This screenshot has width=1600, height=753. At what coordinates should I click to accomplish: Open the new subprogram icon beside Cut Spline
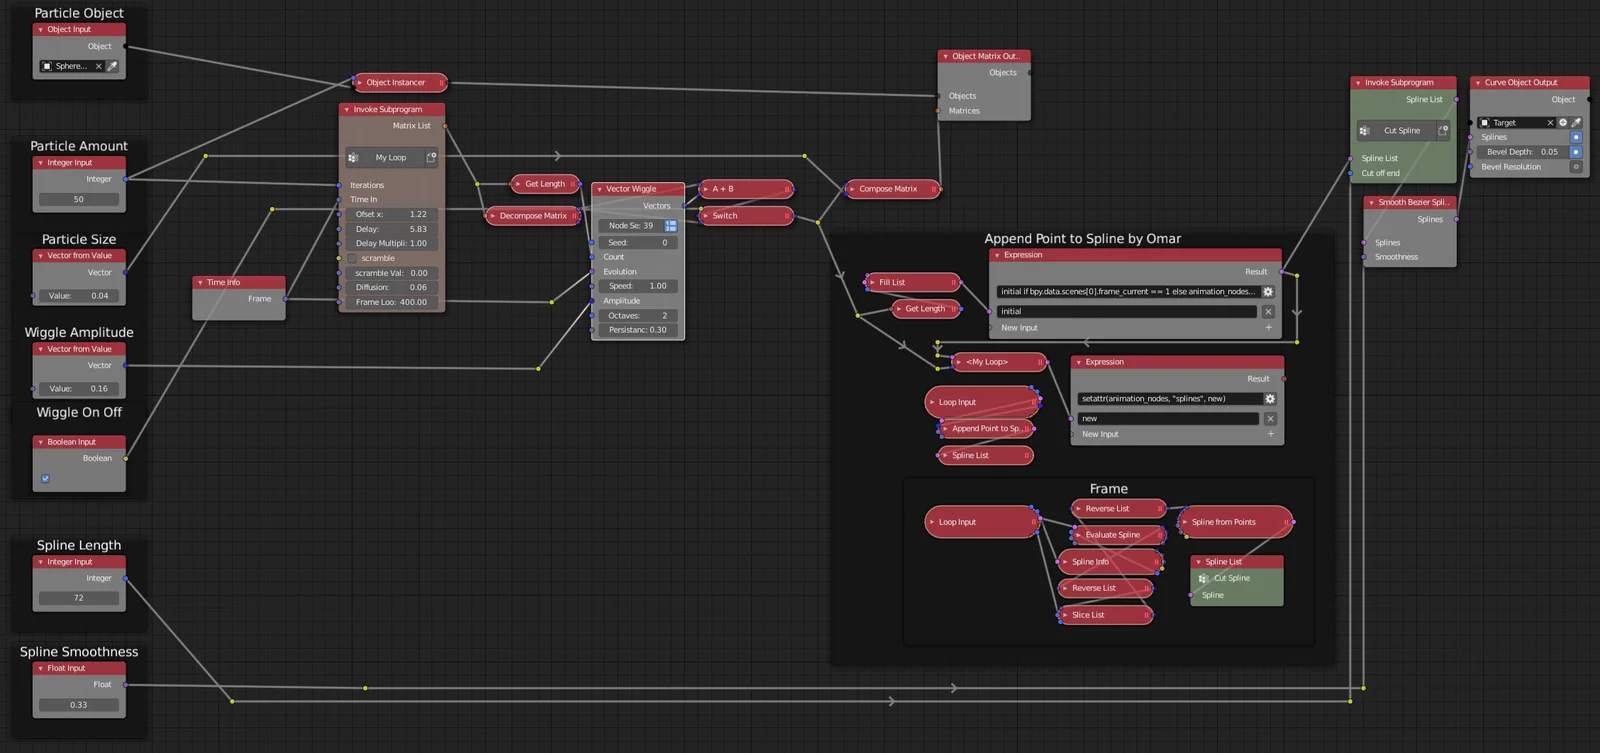pyautogui.click(x=1442, y=130)
